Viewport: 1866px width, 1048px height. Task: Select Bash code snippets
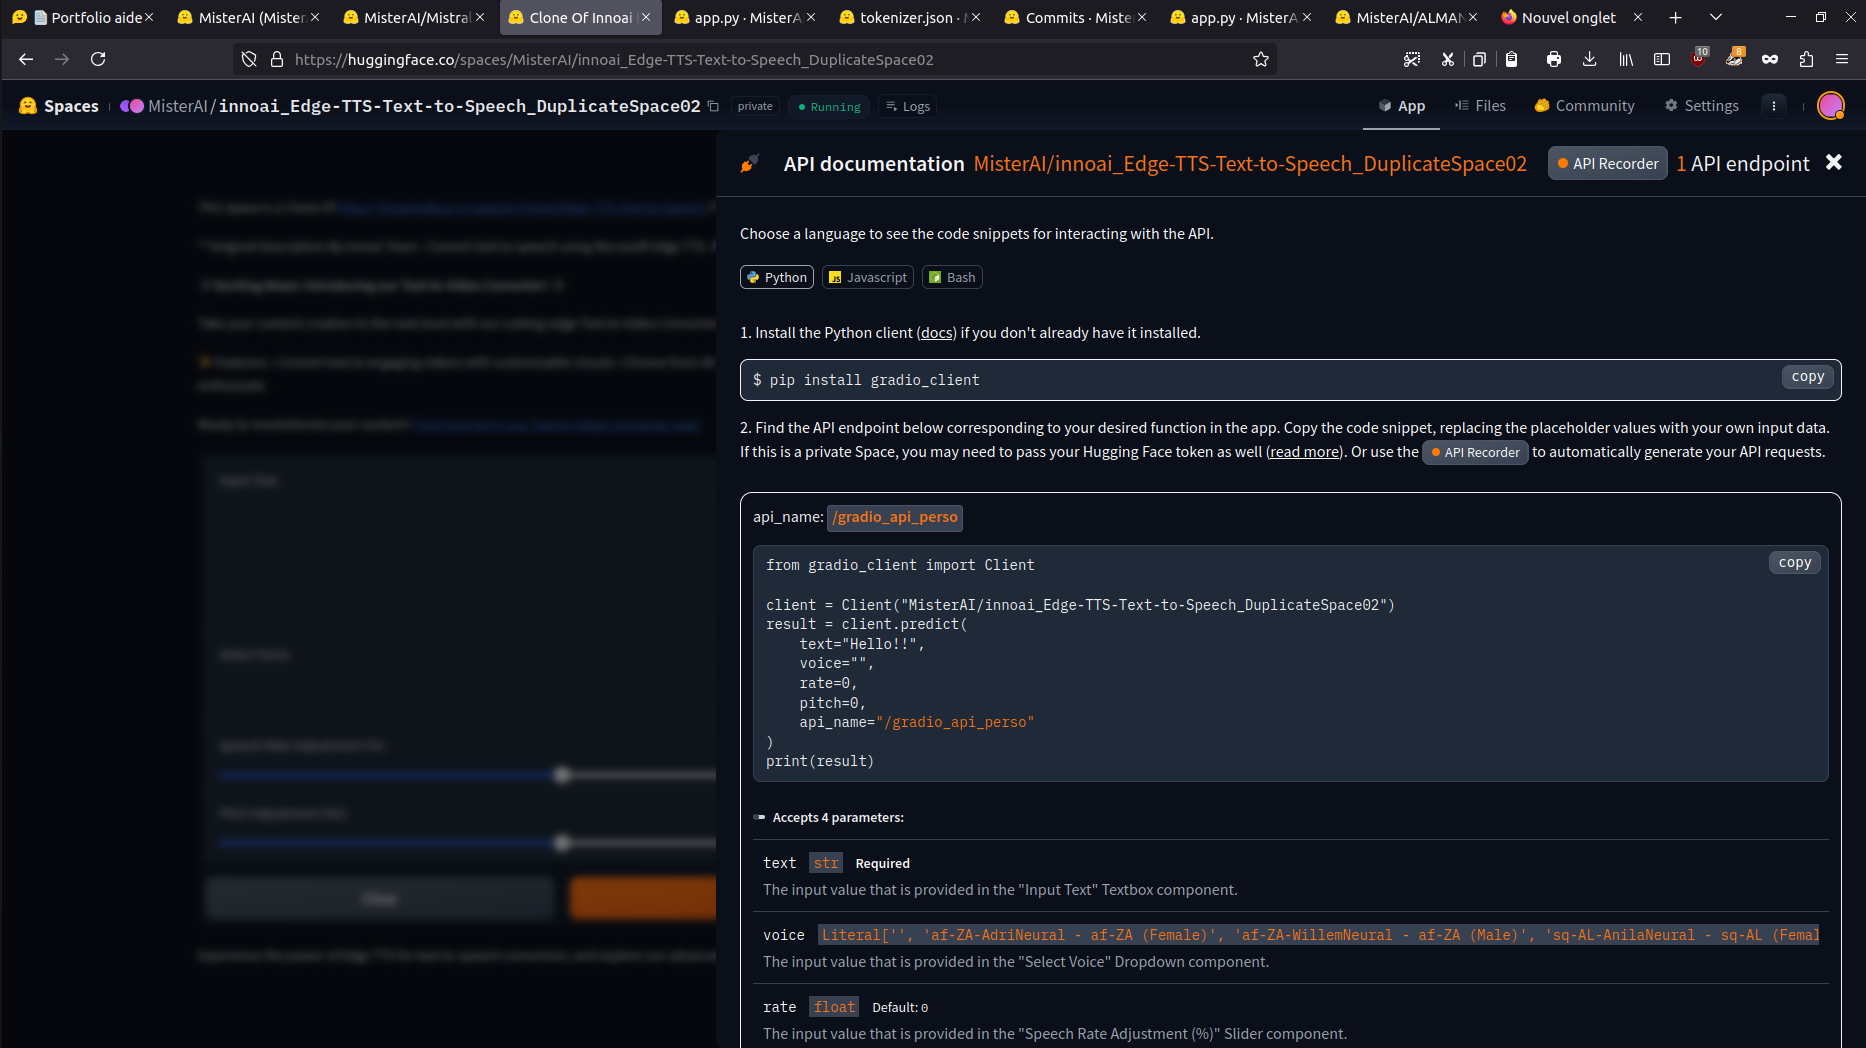coord(952,277)
